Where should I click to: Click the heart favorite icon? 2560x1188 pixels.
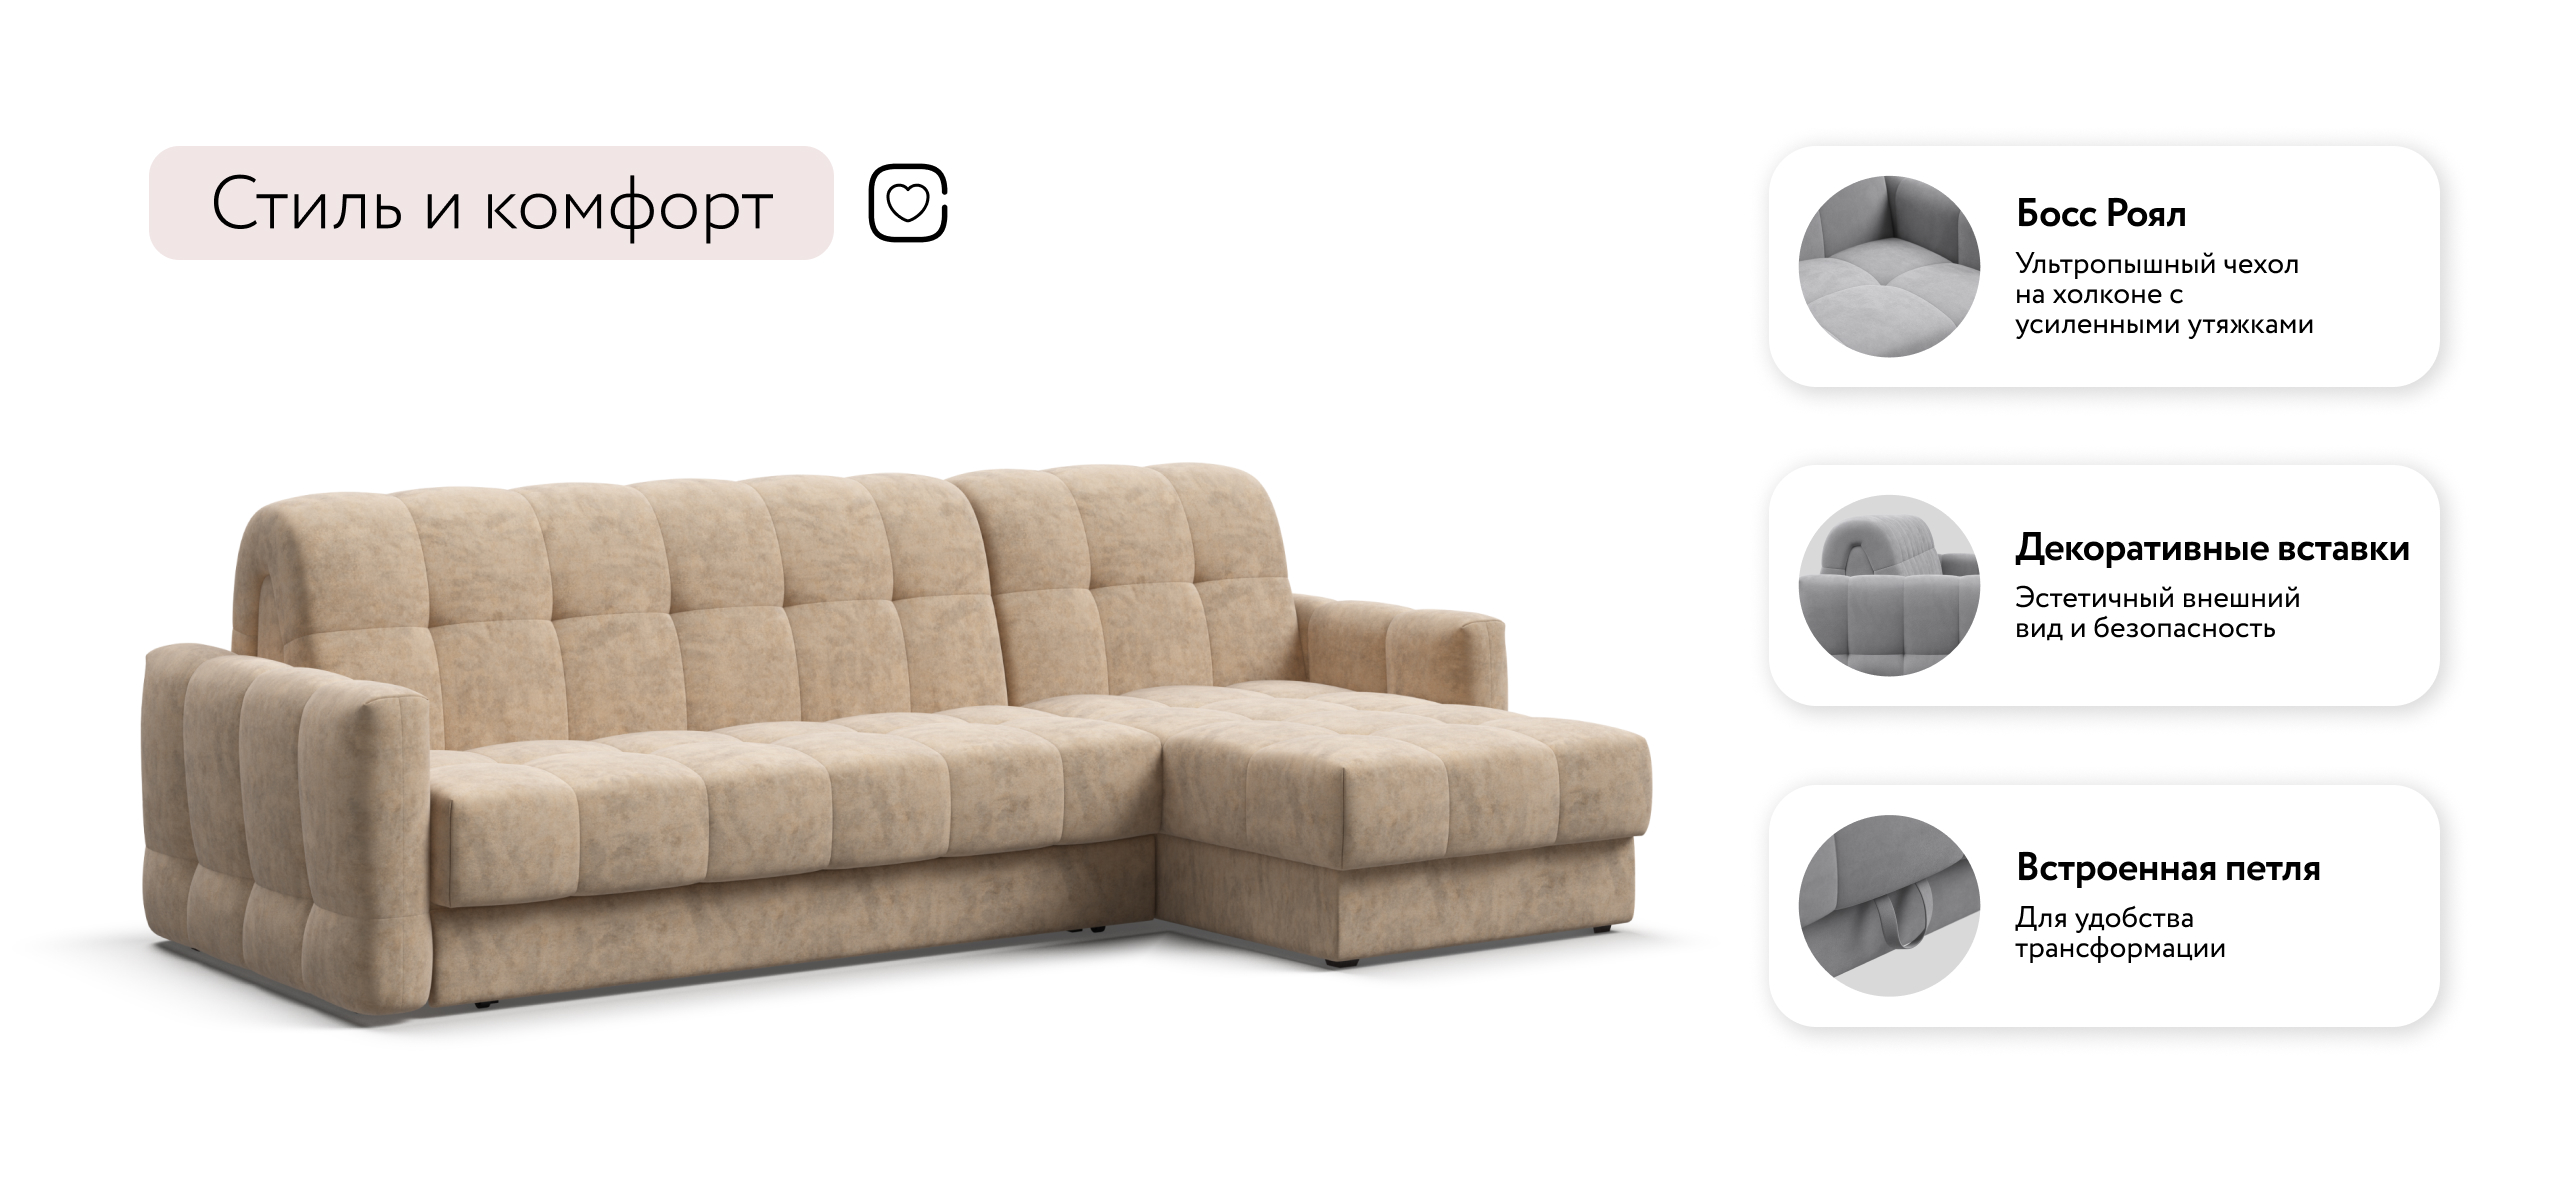tap(908, 203)
